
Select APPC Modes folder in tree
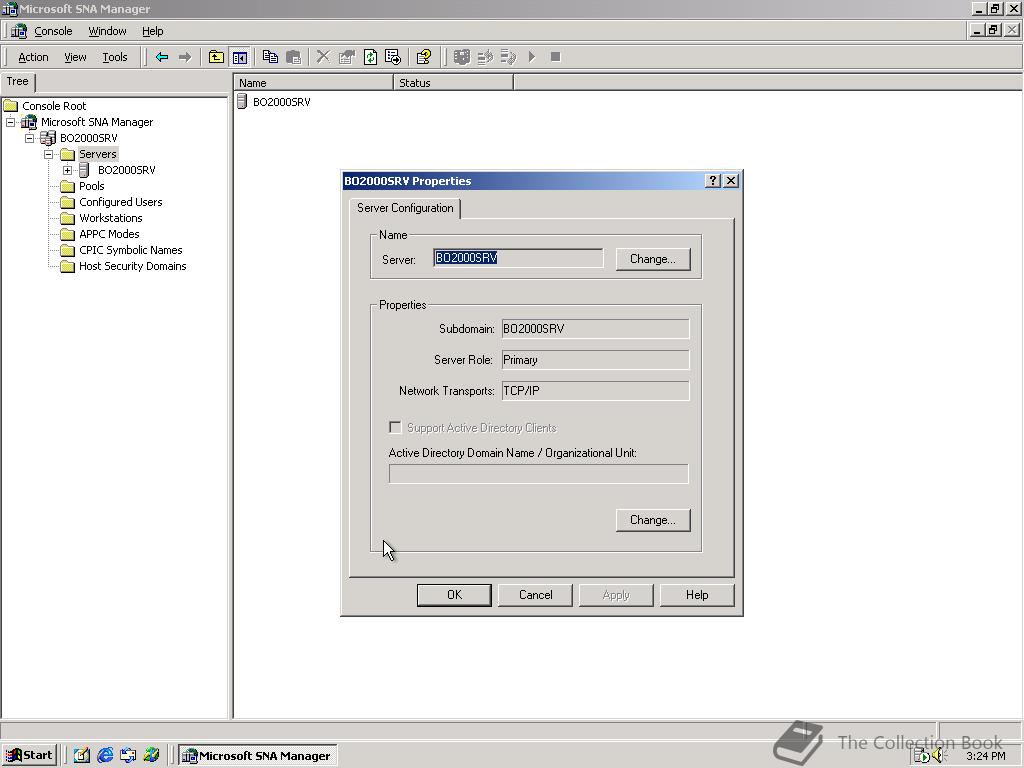(109, 234)
